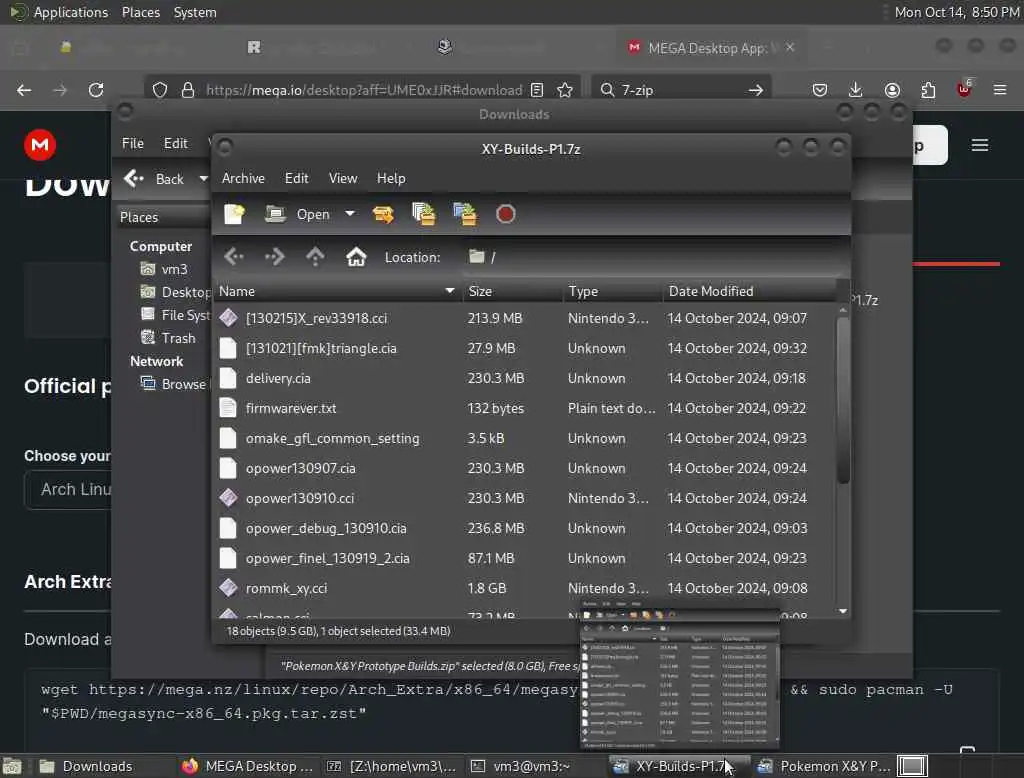Create new archive toolbar icon
1024x778 pixels.
coord(234,214)
